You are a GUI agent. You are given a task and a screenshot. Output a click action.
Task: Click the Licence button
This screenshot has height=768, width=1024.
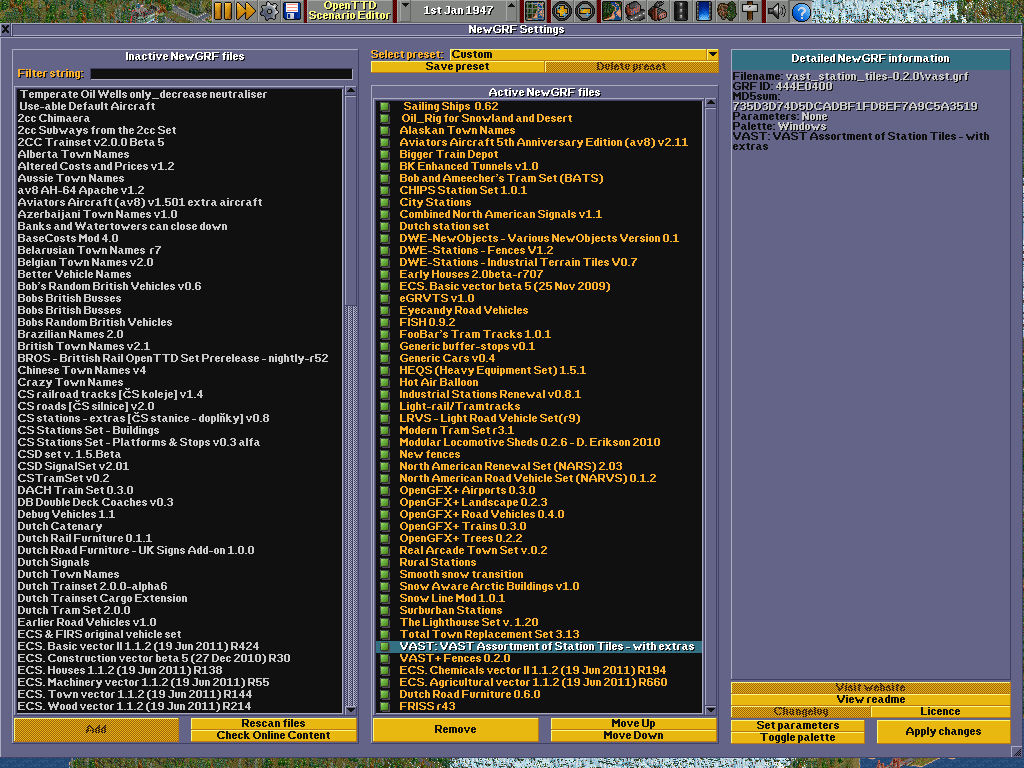click(x=940, y=712)
